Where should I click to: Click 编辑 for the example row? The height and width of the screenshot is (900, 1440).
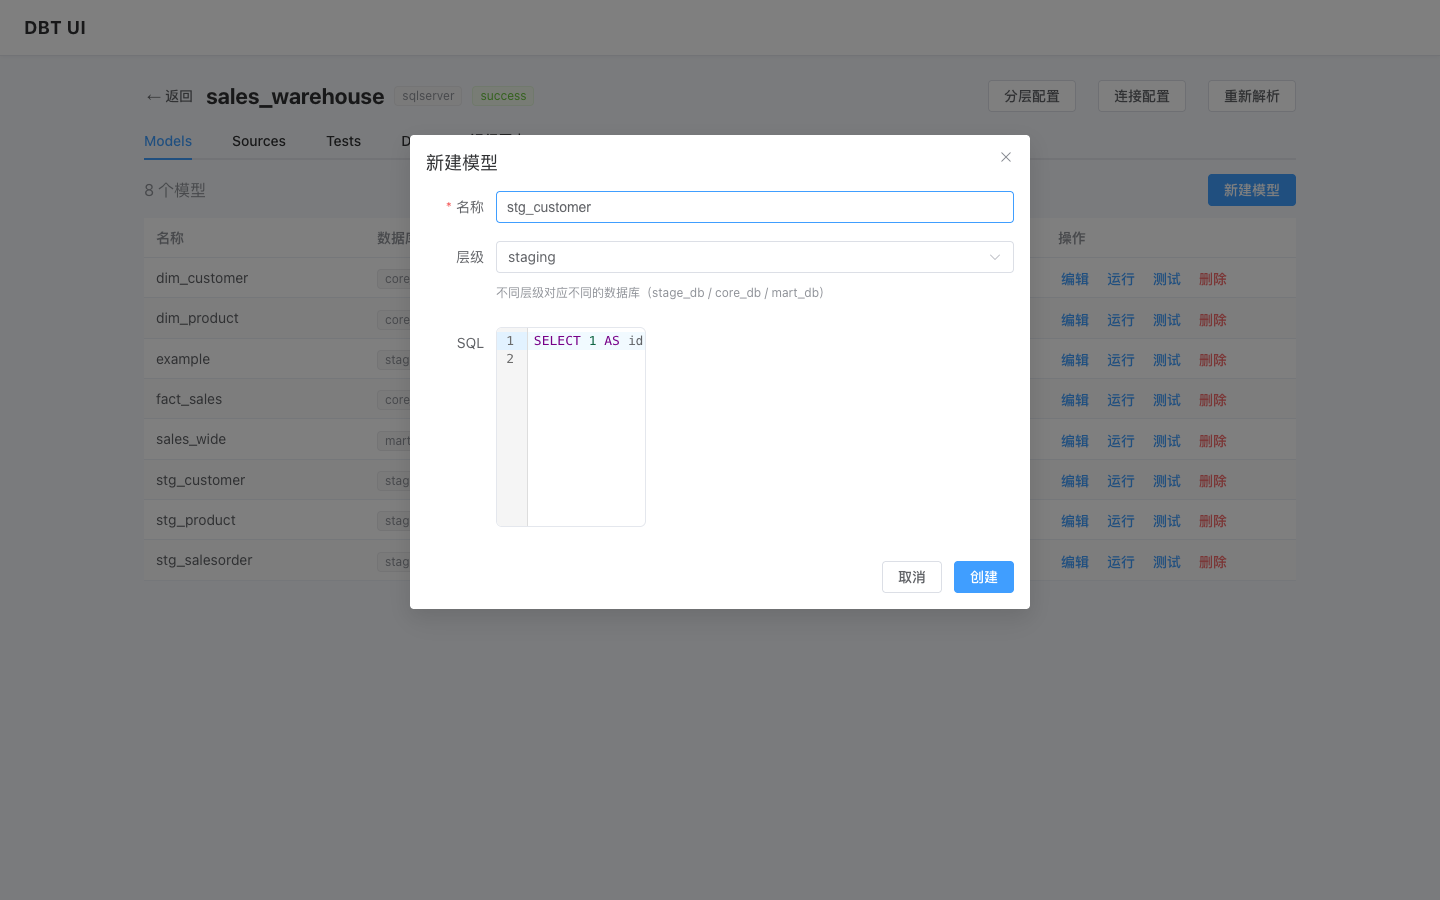[1075, 360]
